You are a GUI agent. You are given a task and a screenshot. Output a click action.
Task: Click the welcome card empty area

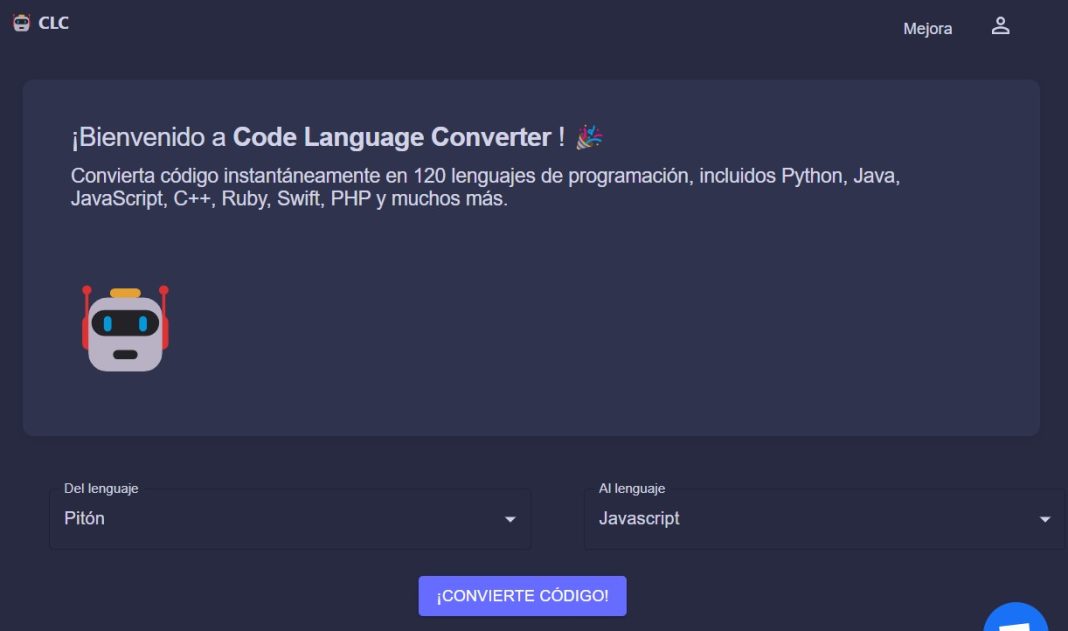click(x=599, y=327)
